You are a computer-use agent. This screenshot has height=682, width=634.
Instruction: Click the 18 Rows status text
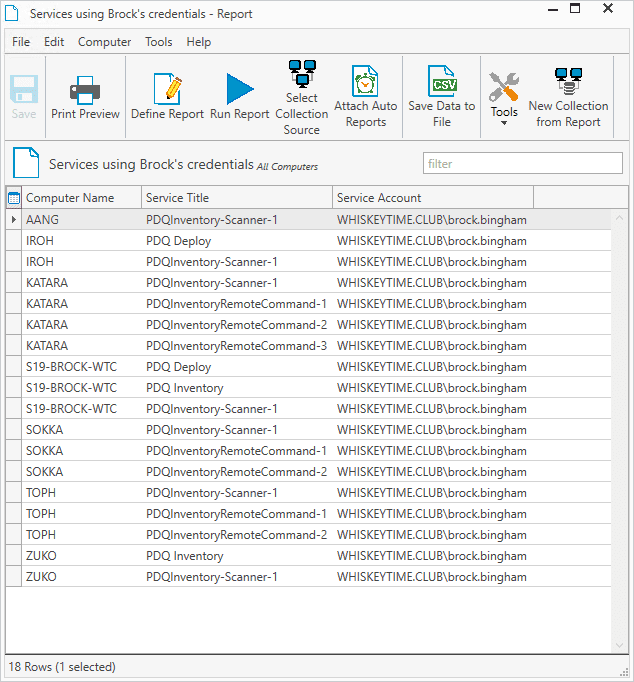(x=62, y=667)
